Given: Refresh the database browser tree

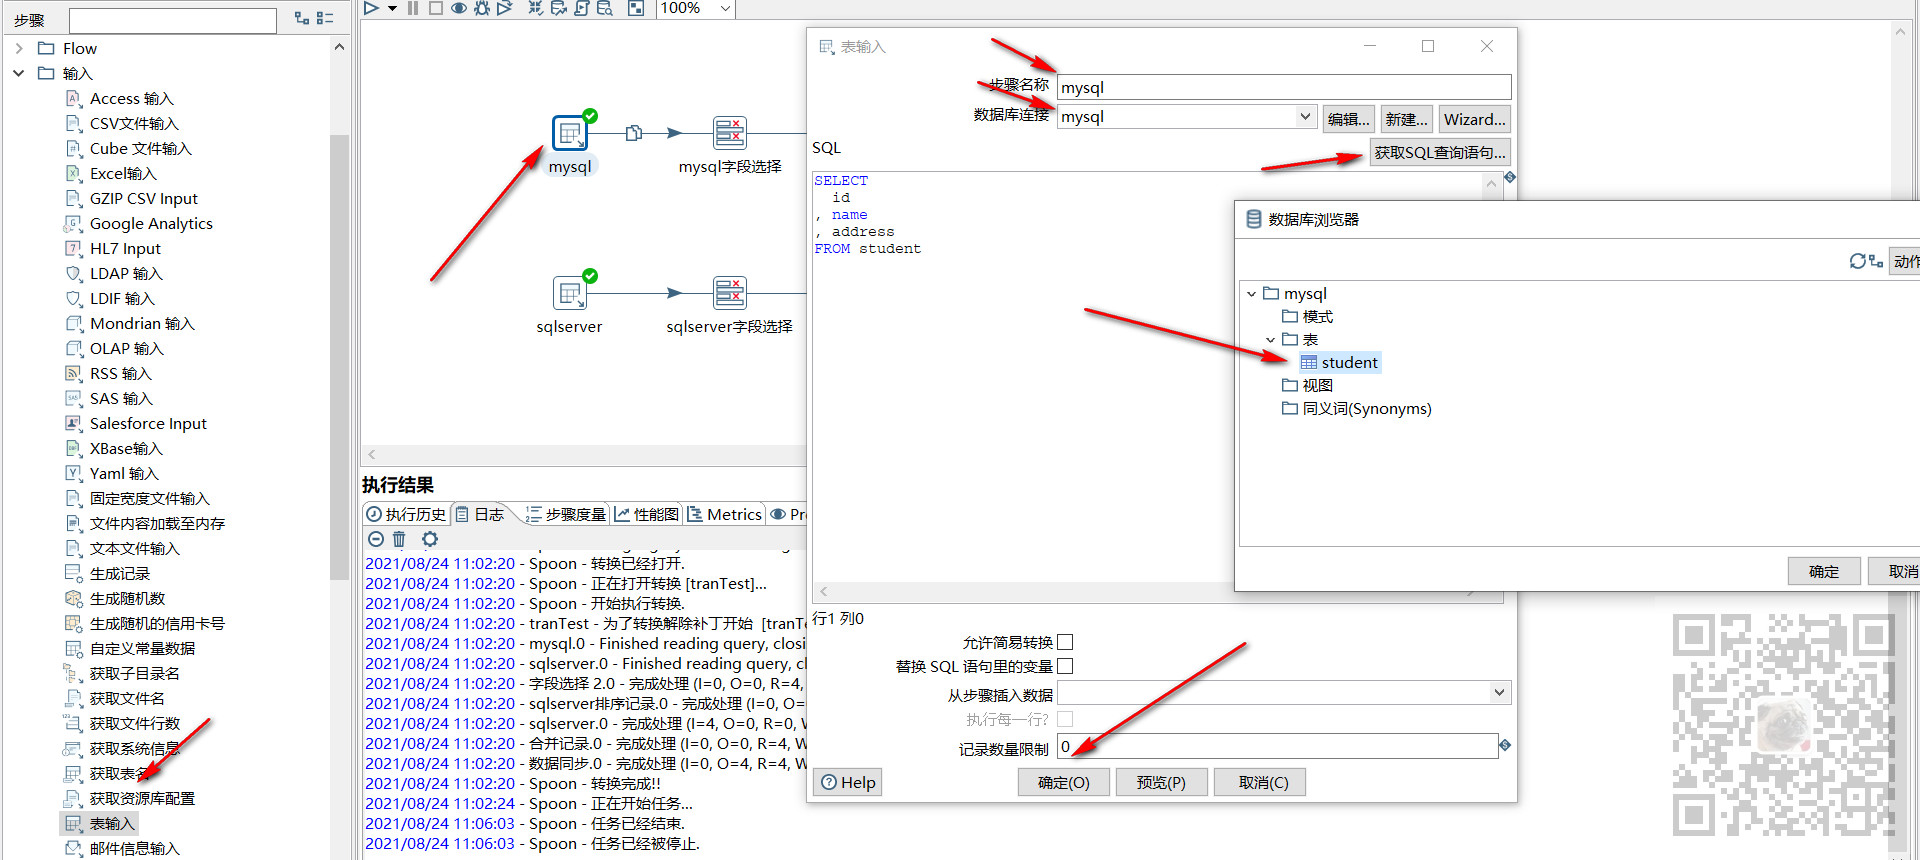Looking at the screenshot, I should click(x=1857, y=261).
